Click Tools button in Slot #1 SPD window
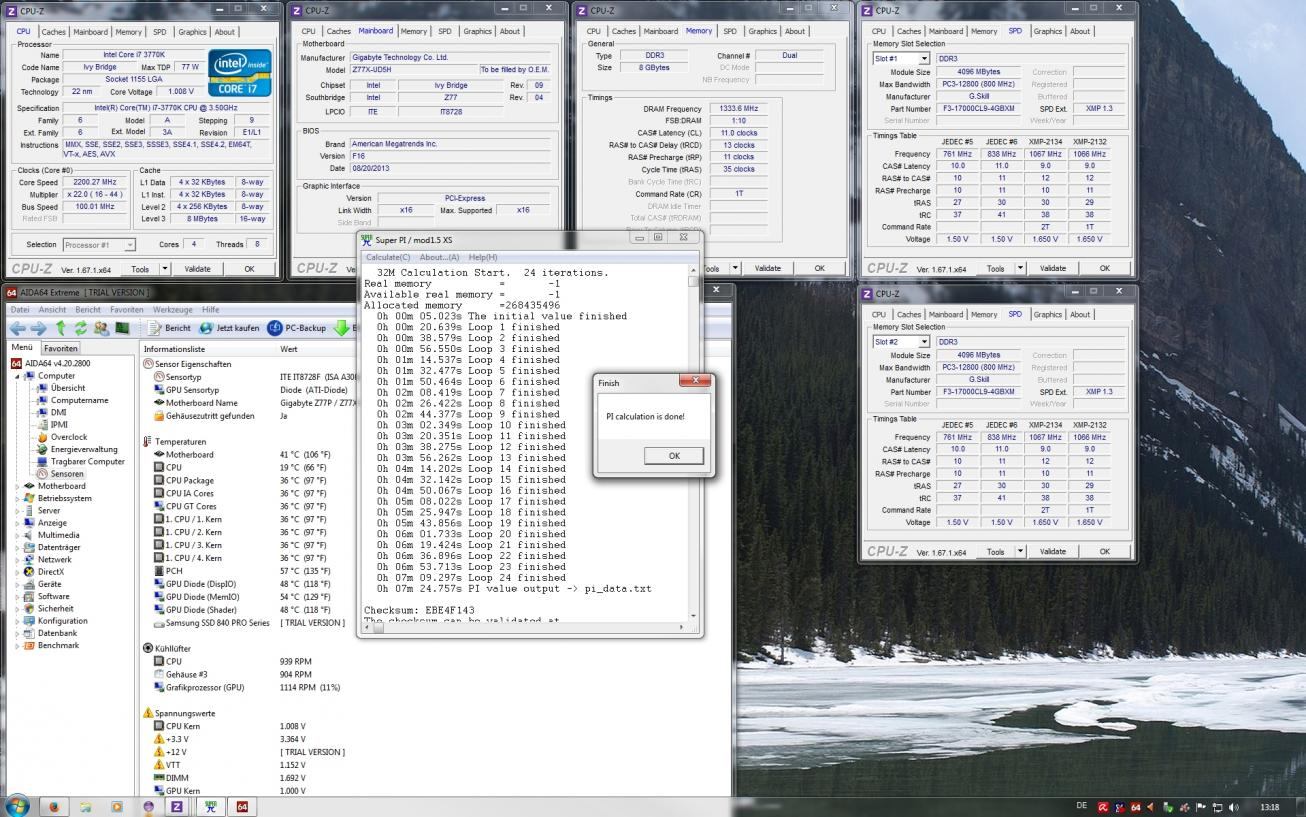This screenshot has height=817, width=1306. click(995, 268)
